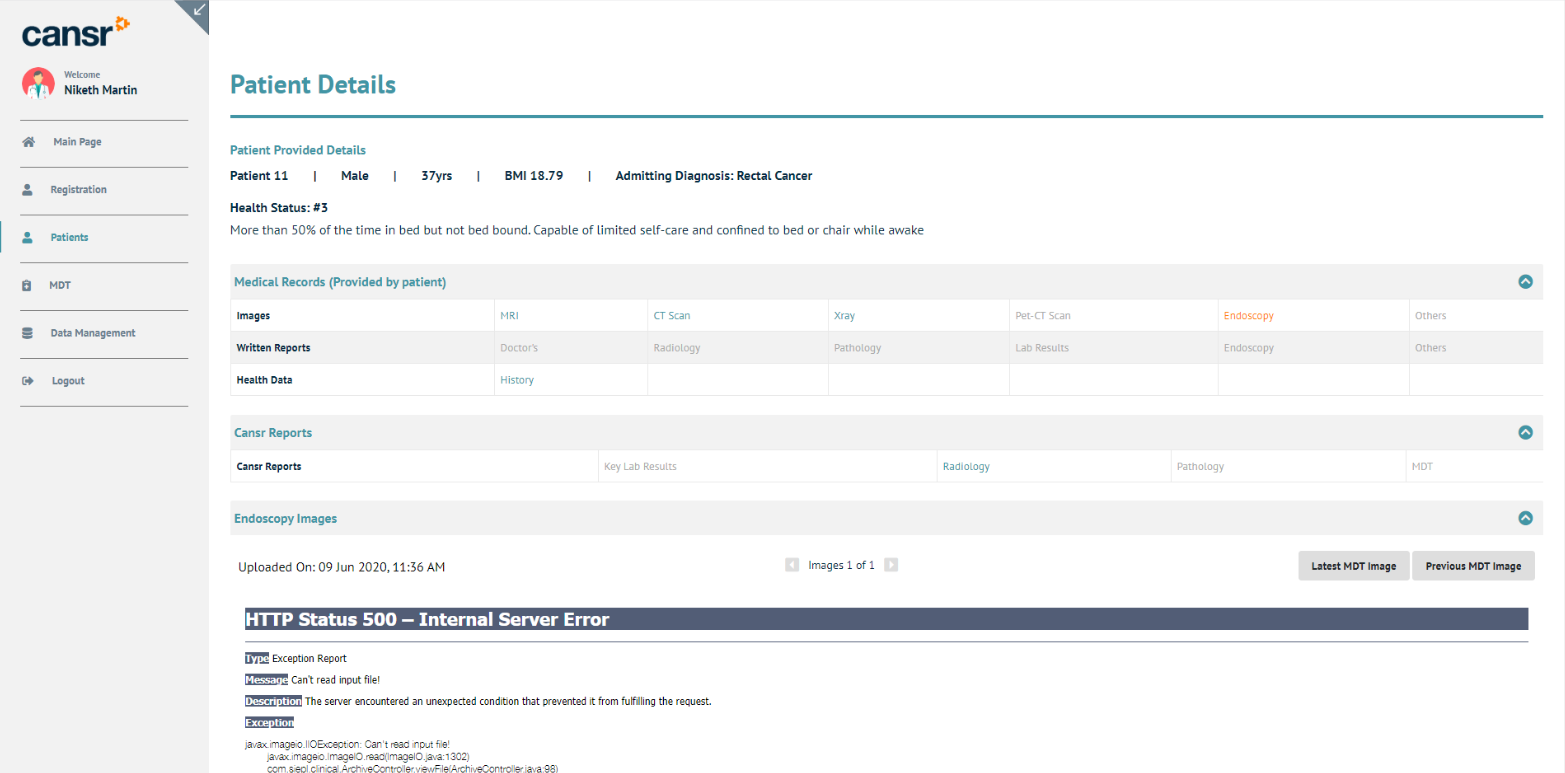This screenshot has height=773, width=1565.
Task: Click the MDT clipboard icon
Action: [28, 286]
